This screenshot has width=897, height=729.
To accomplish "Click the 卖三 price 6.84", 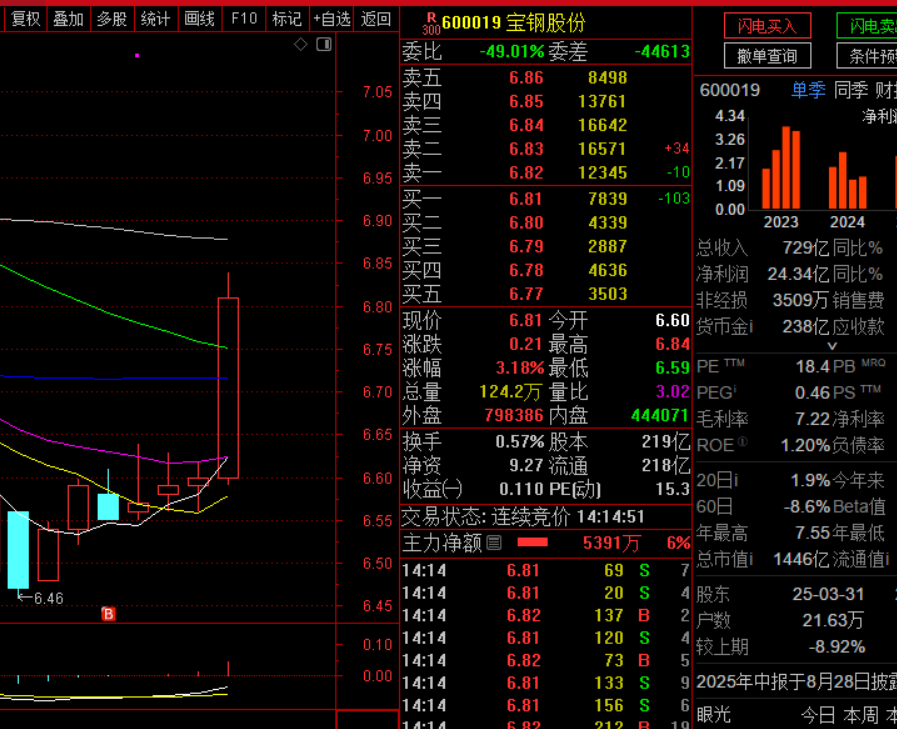I will click(526, 125).
